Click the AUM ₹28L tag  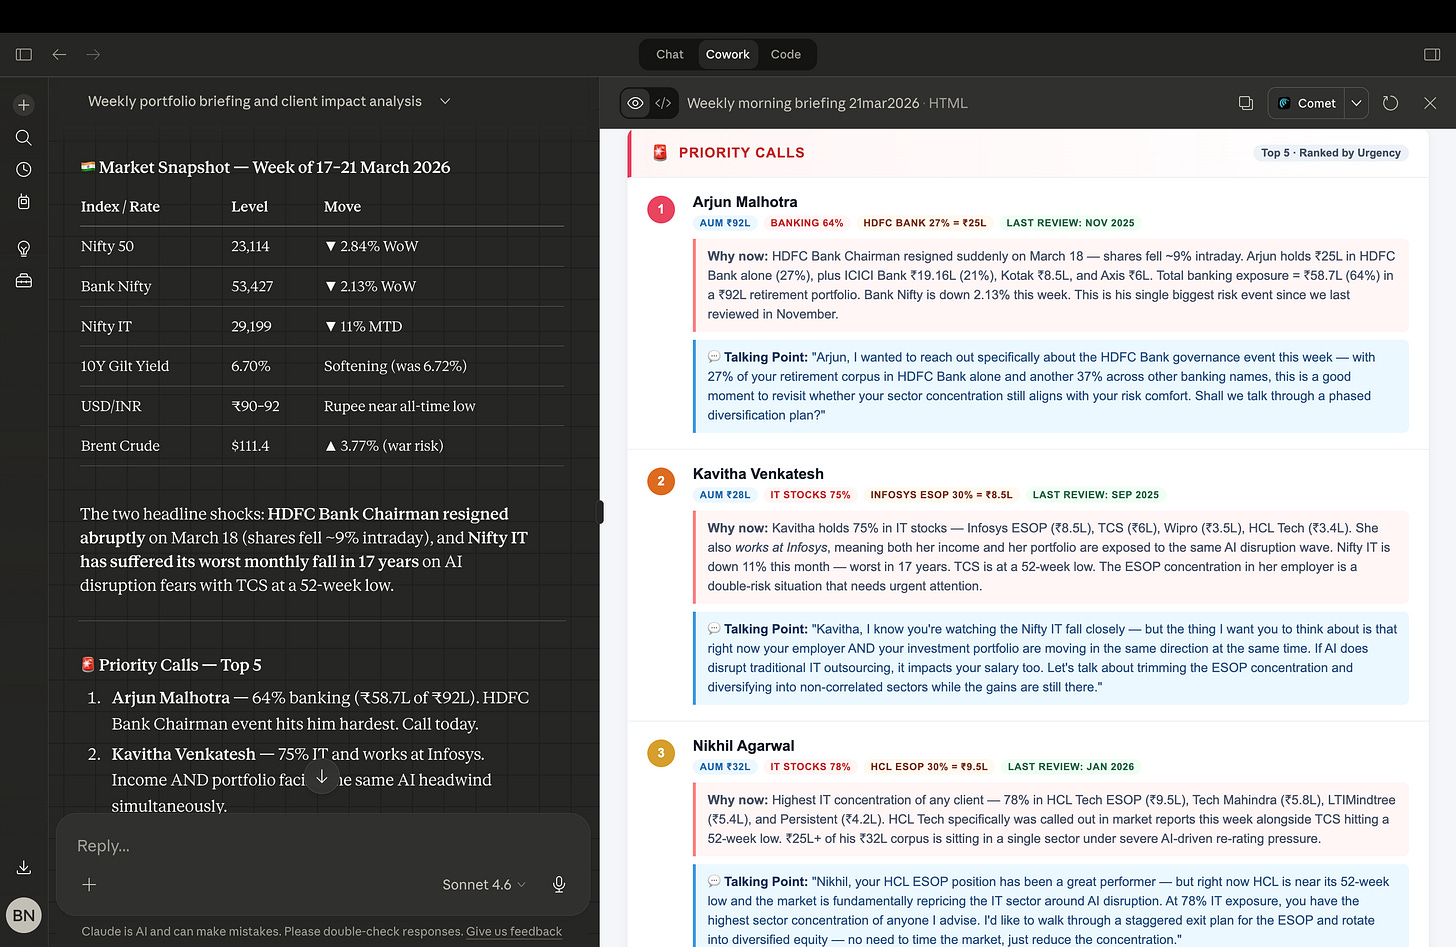coord(725,495)
